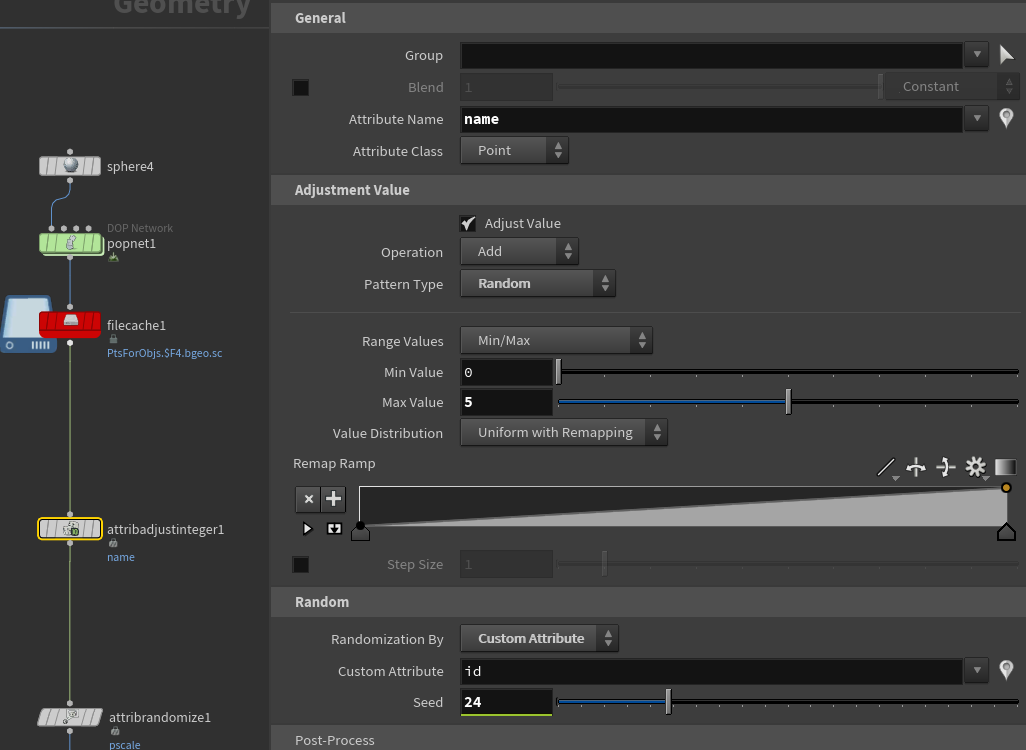The height and width of the screenshot is (750, 1026).
Task: Open the Randomization By dropdown
Action: tap(539, 638)
